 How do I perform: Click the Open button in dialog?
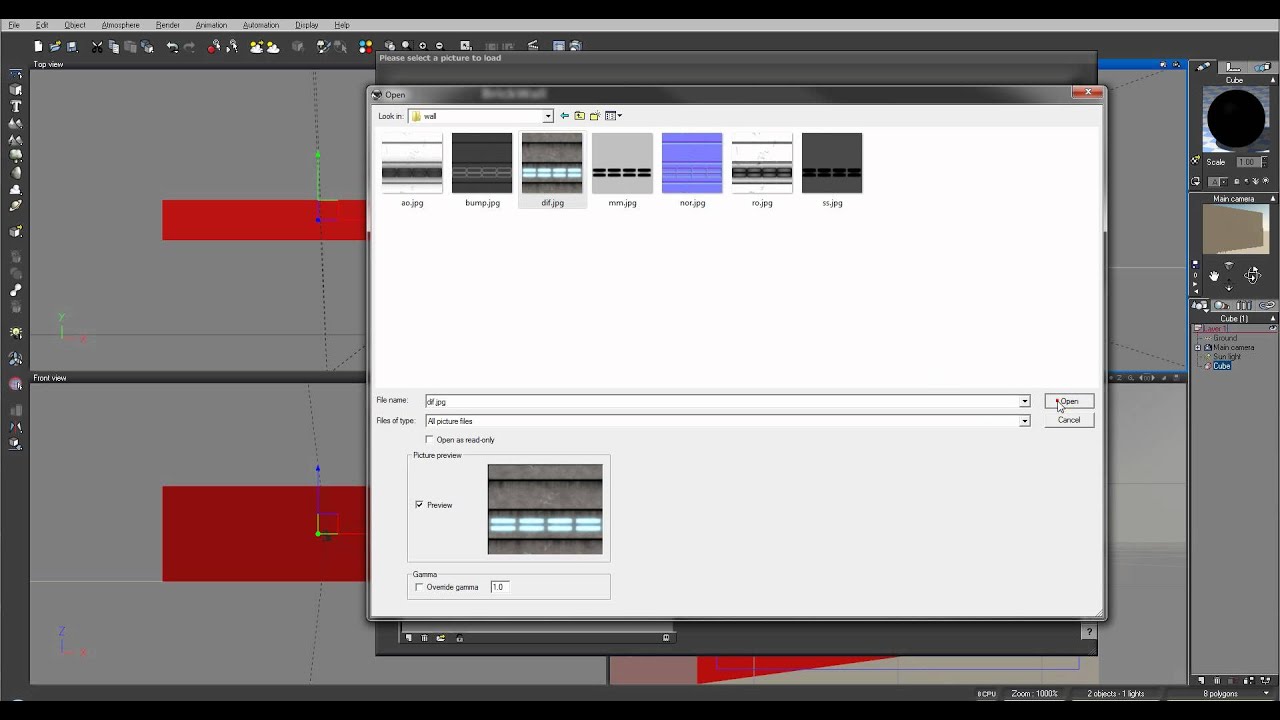(x=1069, y=401)
